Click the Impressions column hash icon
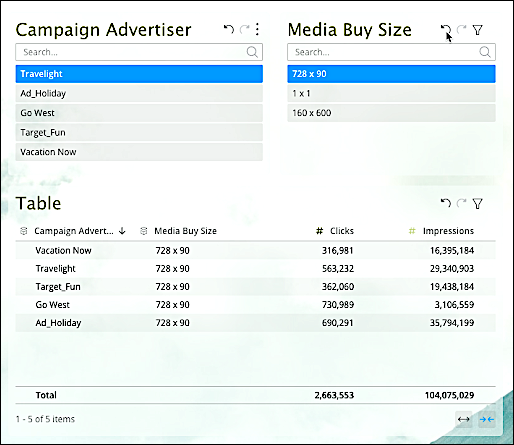Viewport: 514px width, 445px height. click(x=412, y=231)
